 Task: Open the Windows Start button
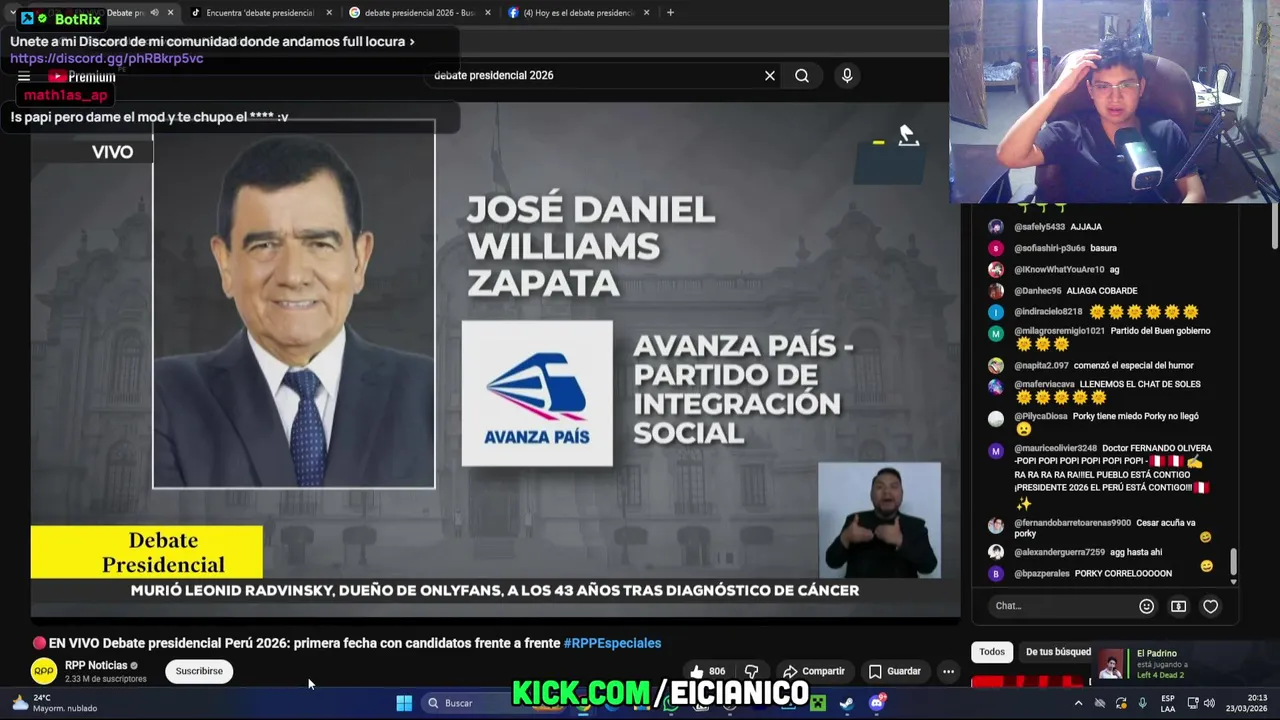pyautogui.click(x=404, y=703)
